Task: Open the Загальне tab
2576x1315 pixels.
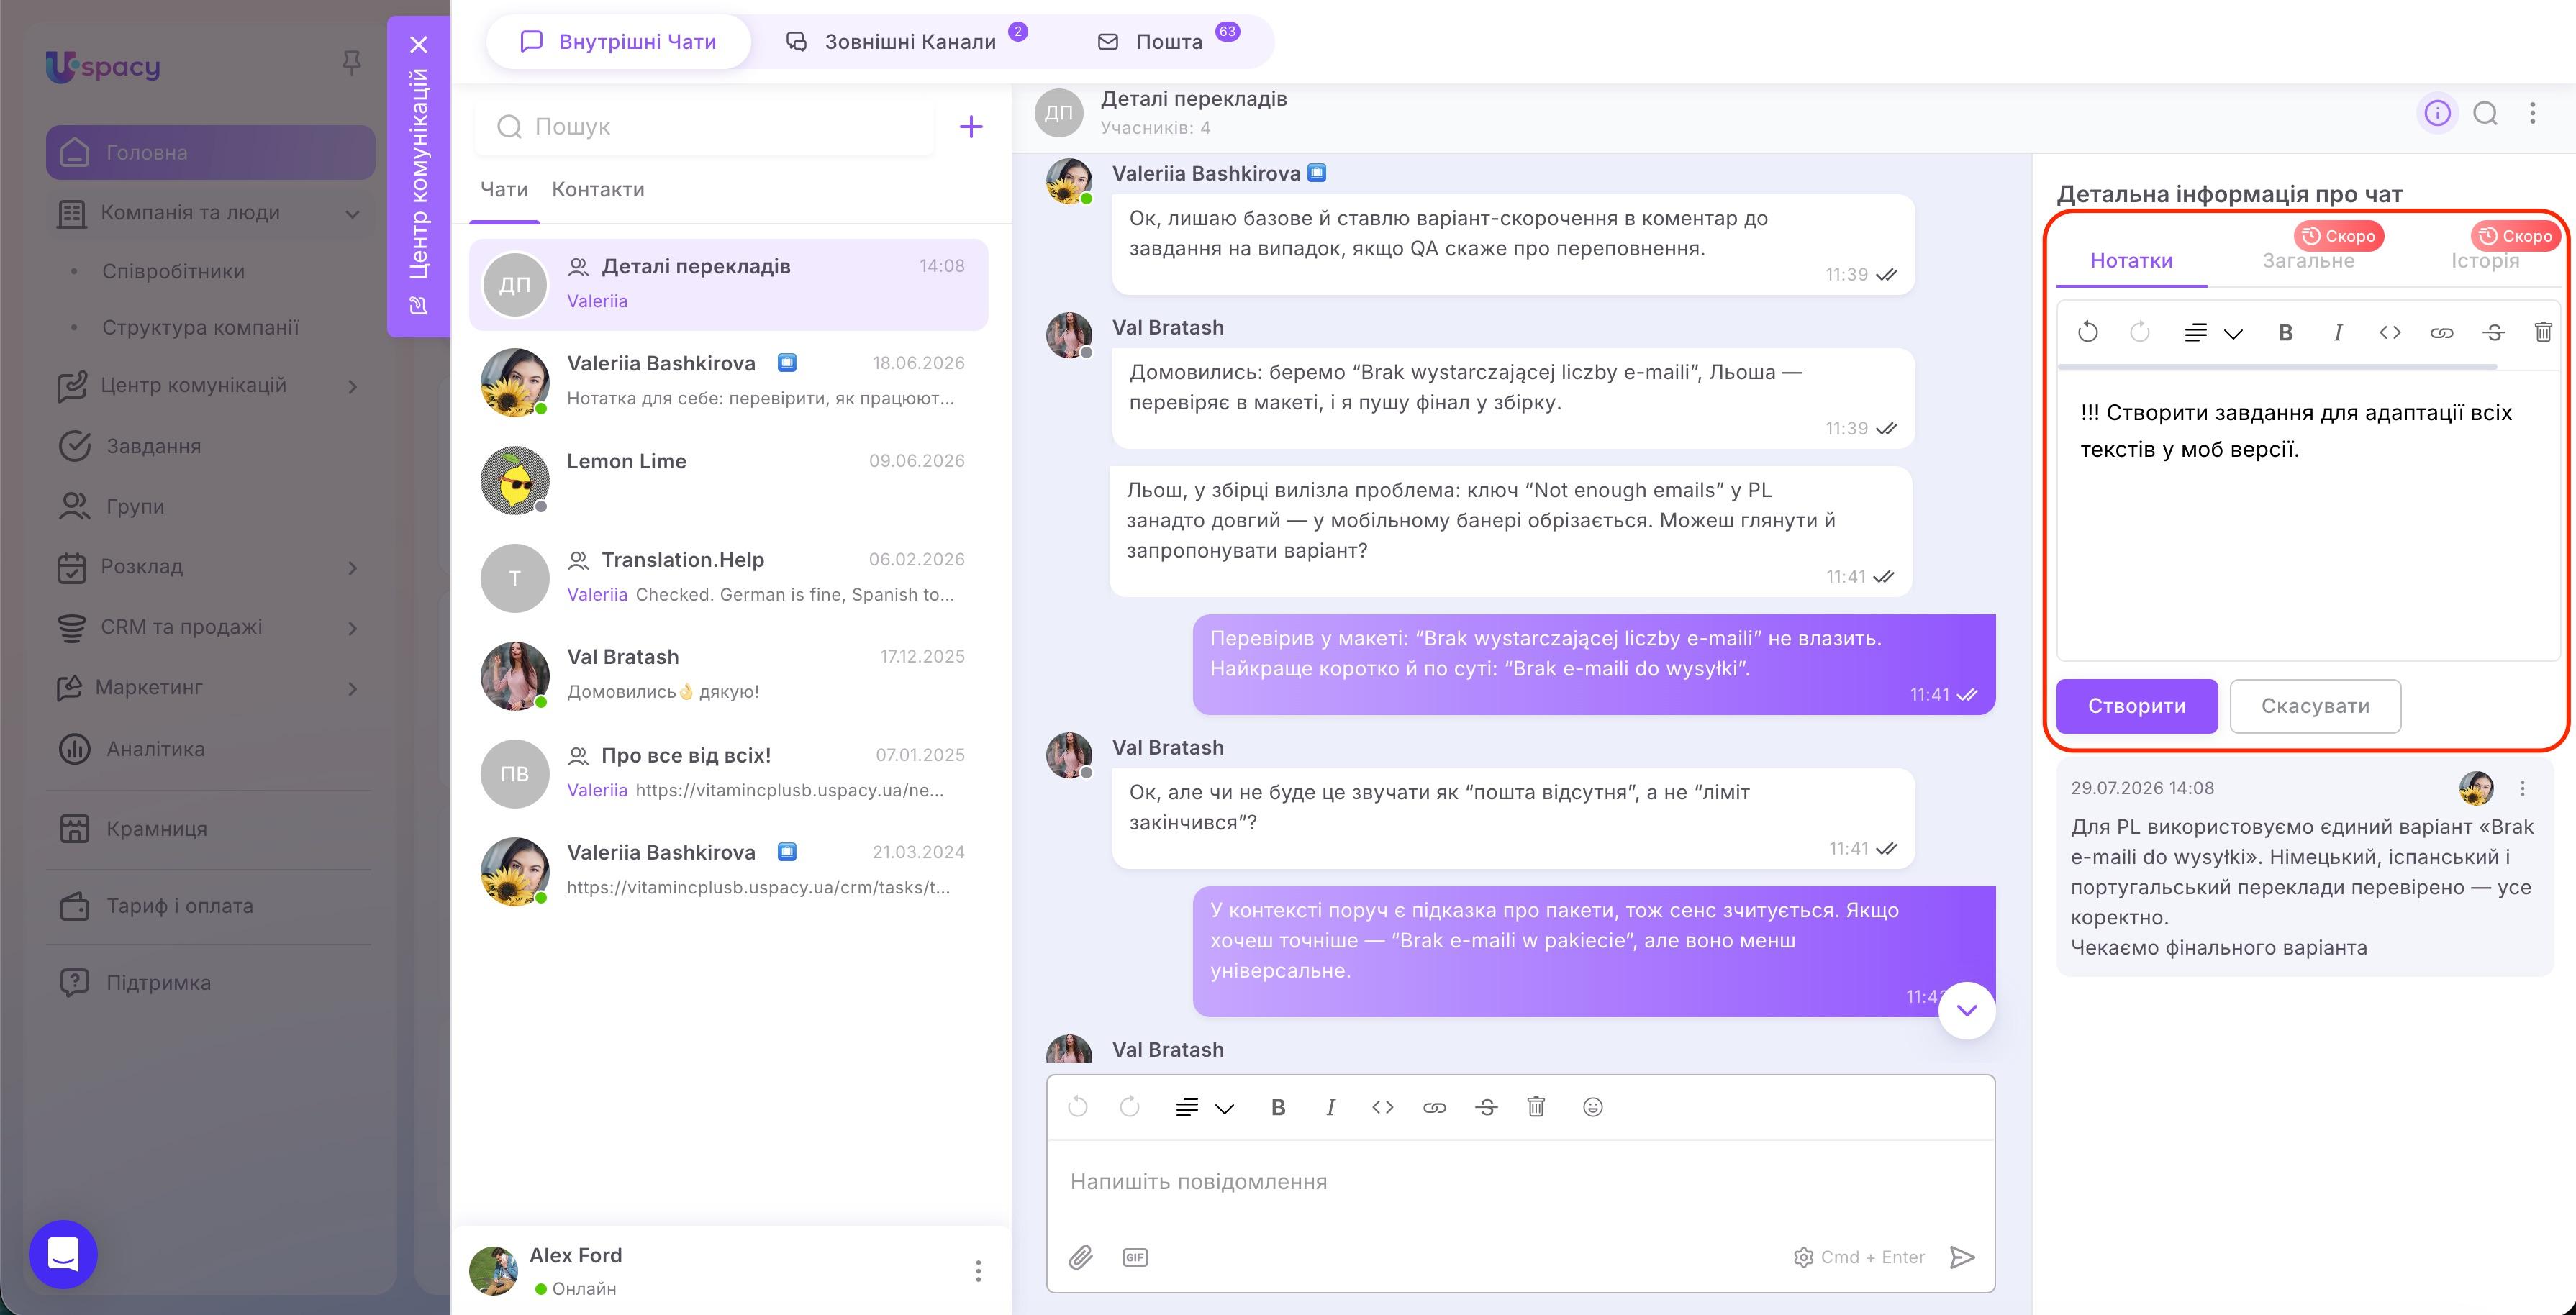Action: tap(2308, 261)
